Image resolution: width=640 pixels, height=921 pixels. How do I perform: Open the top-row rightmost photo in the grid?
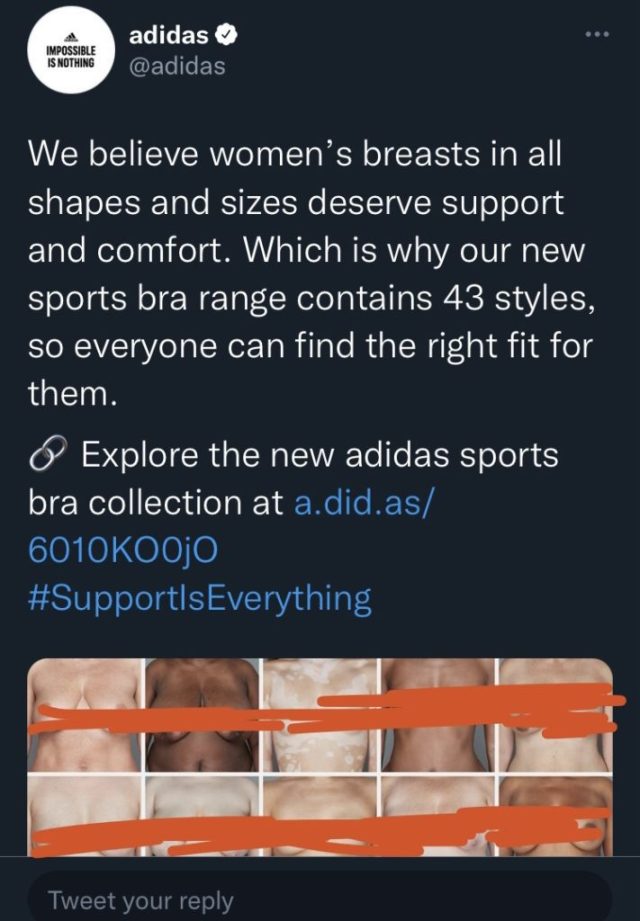click(x=555, y=715)
